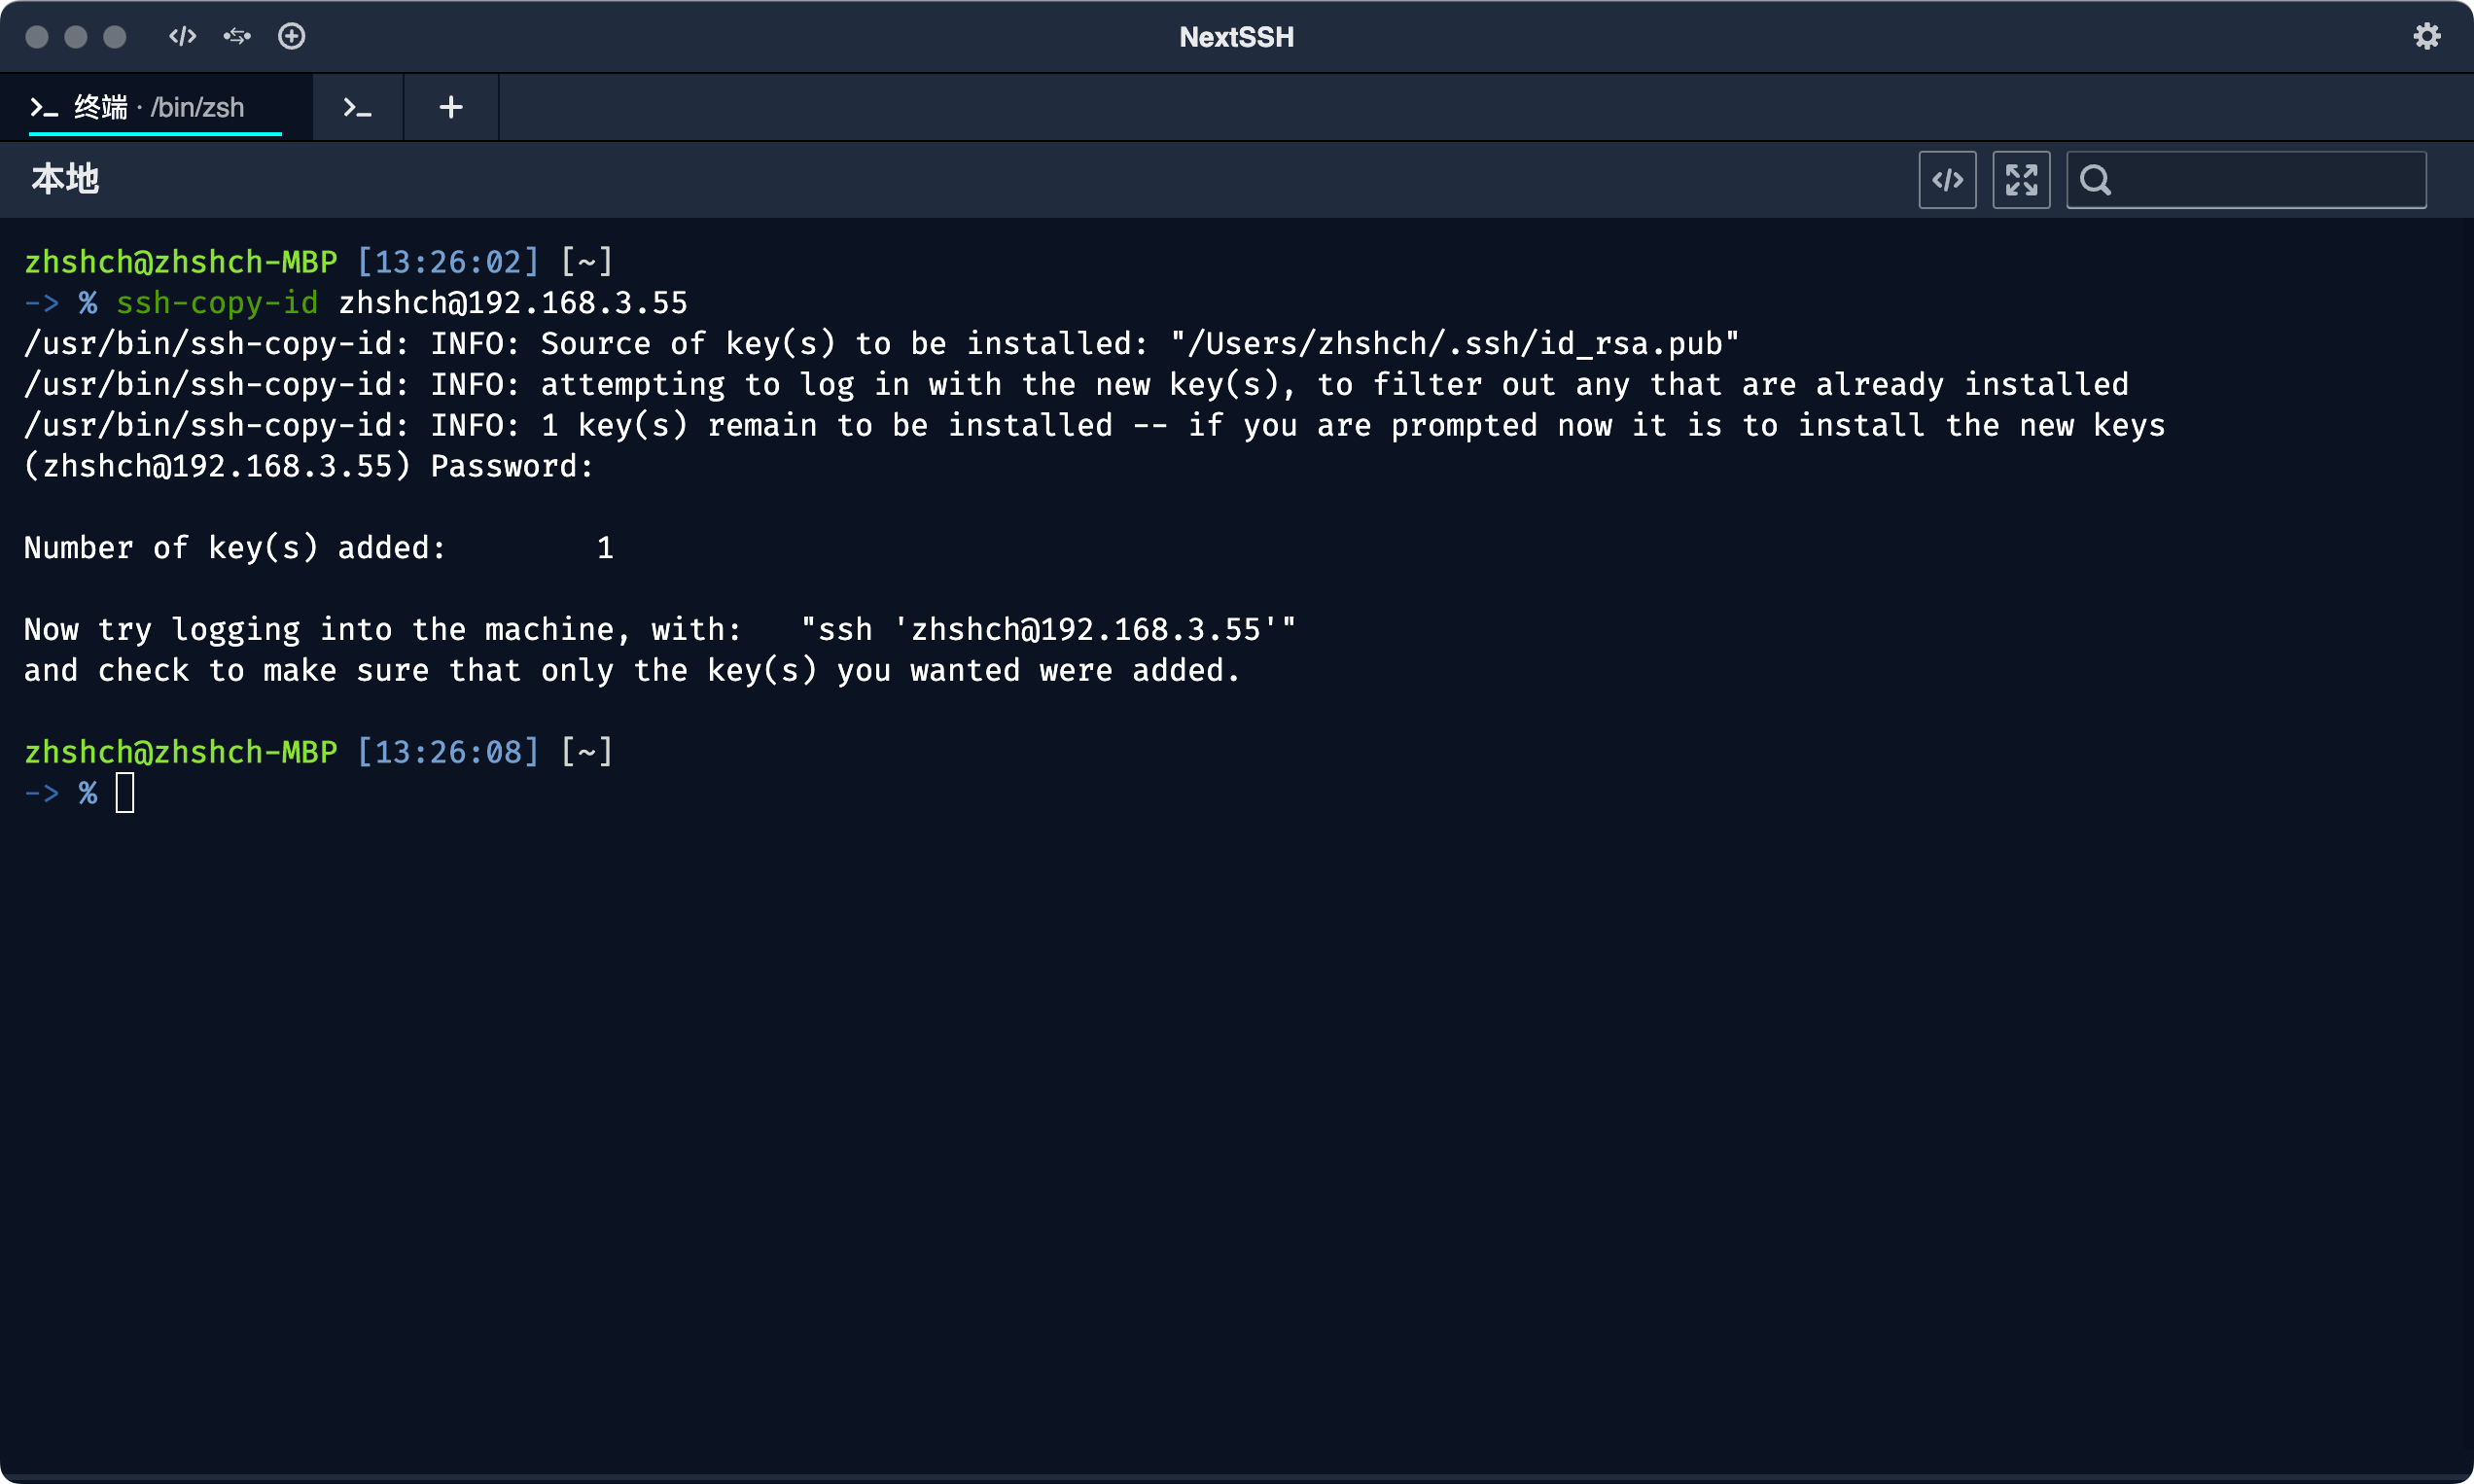Viewport: 2474px width, 1484px height.
Task: Select the second terminal tab
Action: click(358, 107)
